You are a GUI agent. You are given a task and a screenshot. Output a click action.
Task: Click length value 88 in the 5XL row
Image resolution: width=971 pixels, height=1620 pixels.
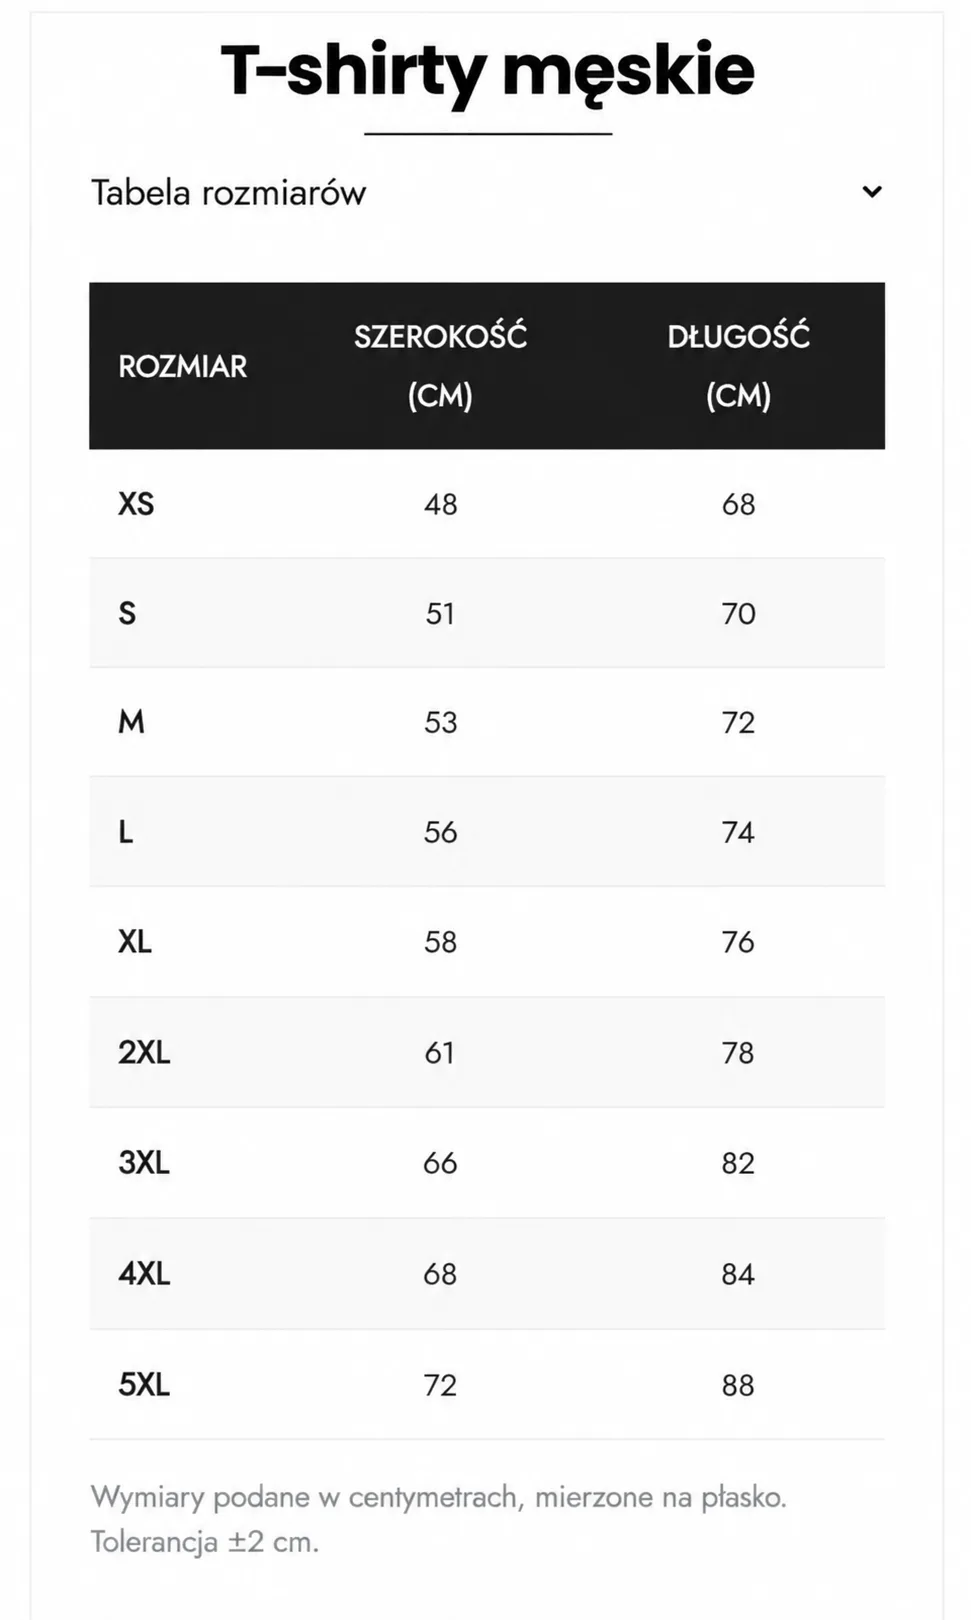pyautogui.click(x=738, y=1385)
